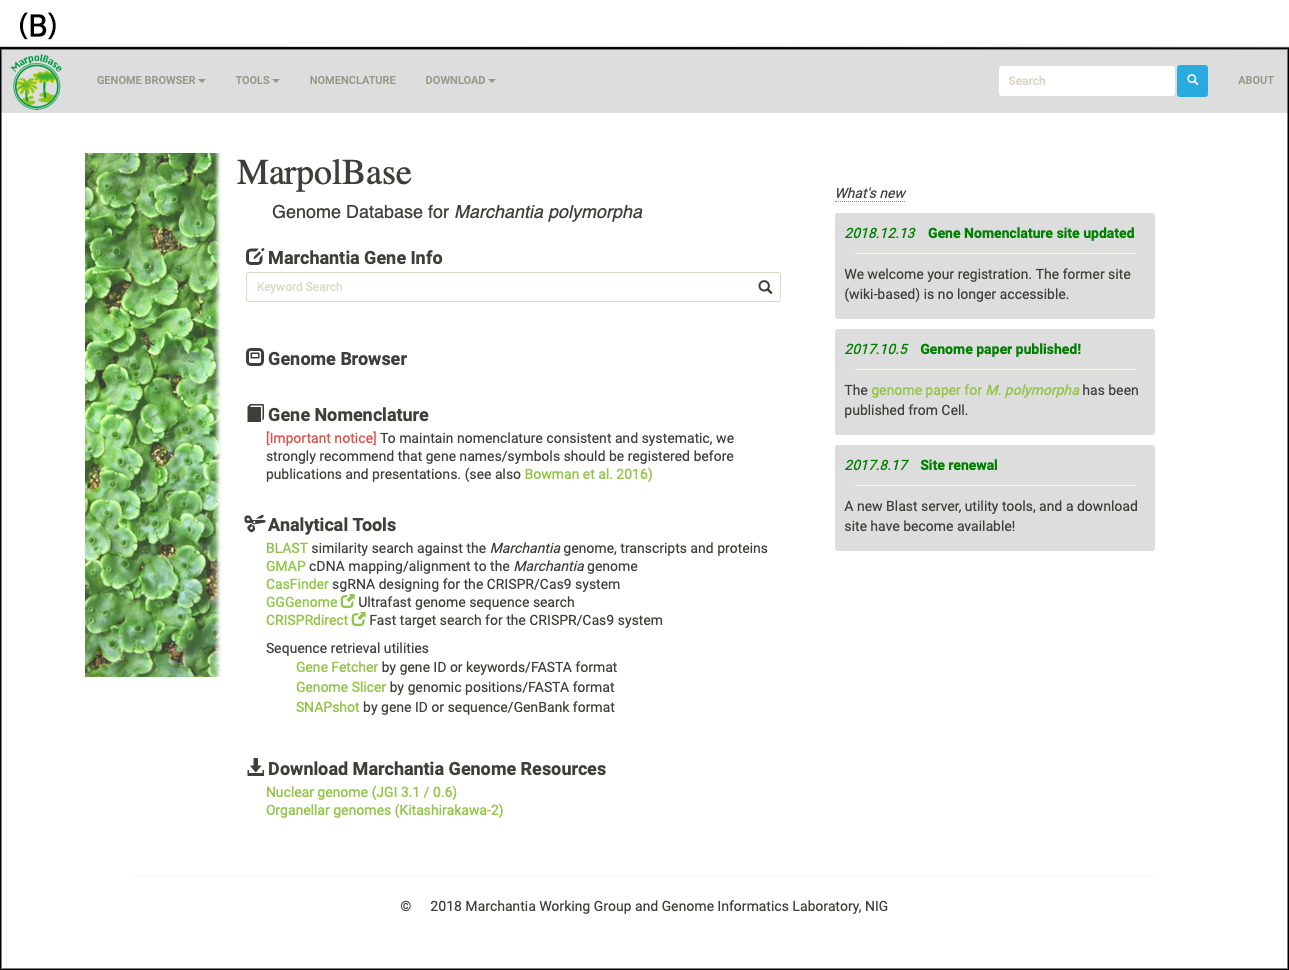Screen dimensions: 1289x970
Task: Click the download arrow icon near resources heading
Action: click(255, 767)
